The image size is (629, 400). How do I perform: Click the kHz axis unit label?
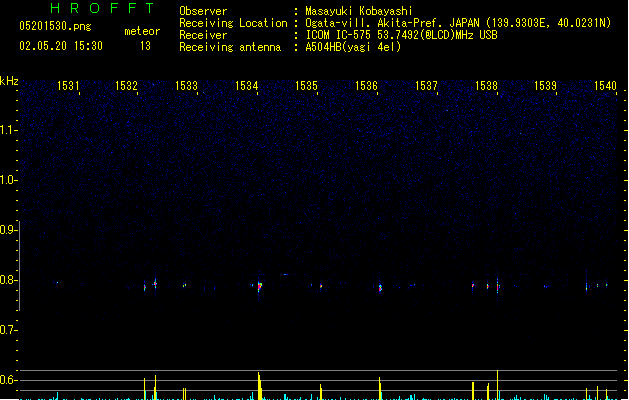pos(9,81)
